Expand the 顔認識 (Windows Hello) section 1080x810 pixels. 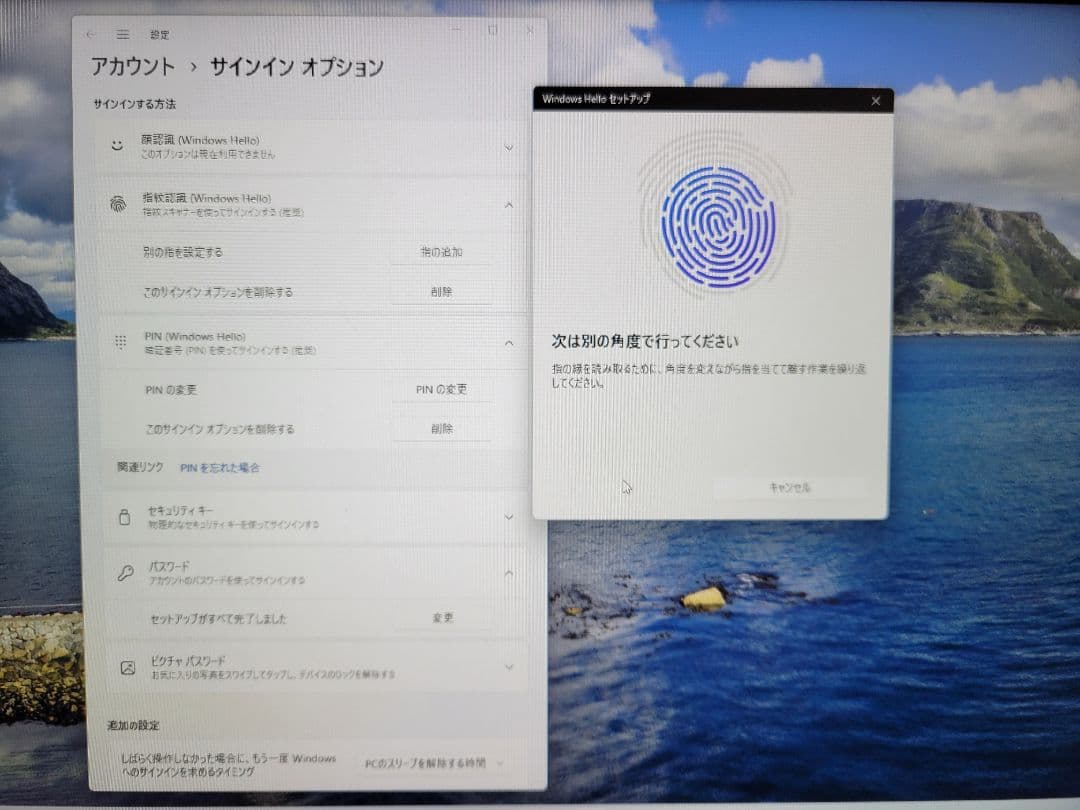[509, 146]
